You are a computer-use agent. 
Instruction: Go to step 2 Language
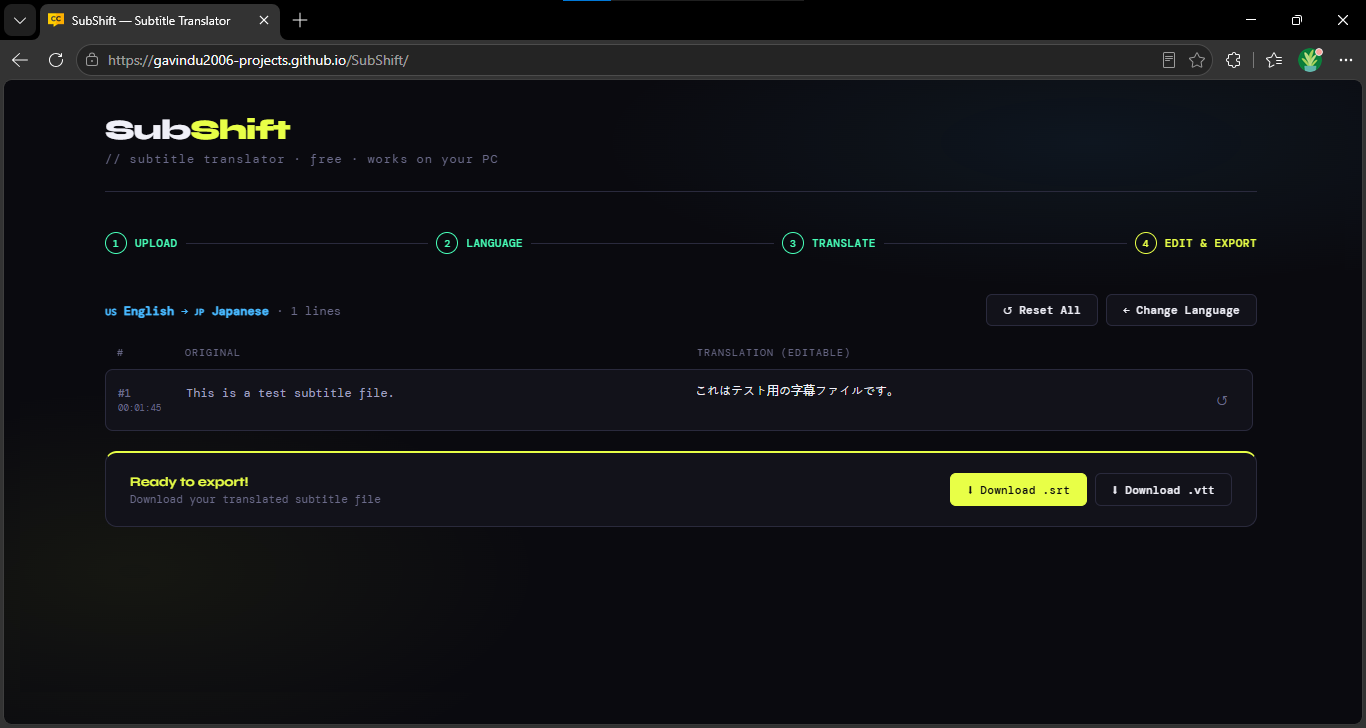pos(479,243)
